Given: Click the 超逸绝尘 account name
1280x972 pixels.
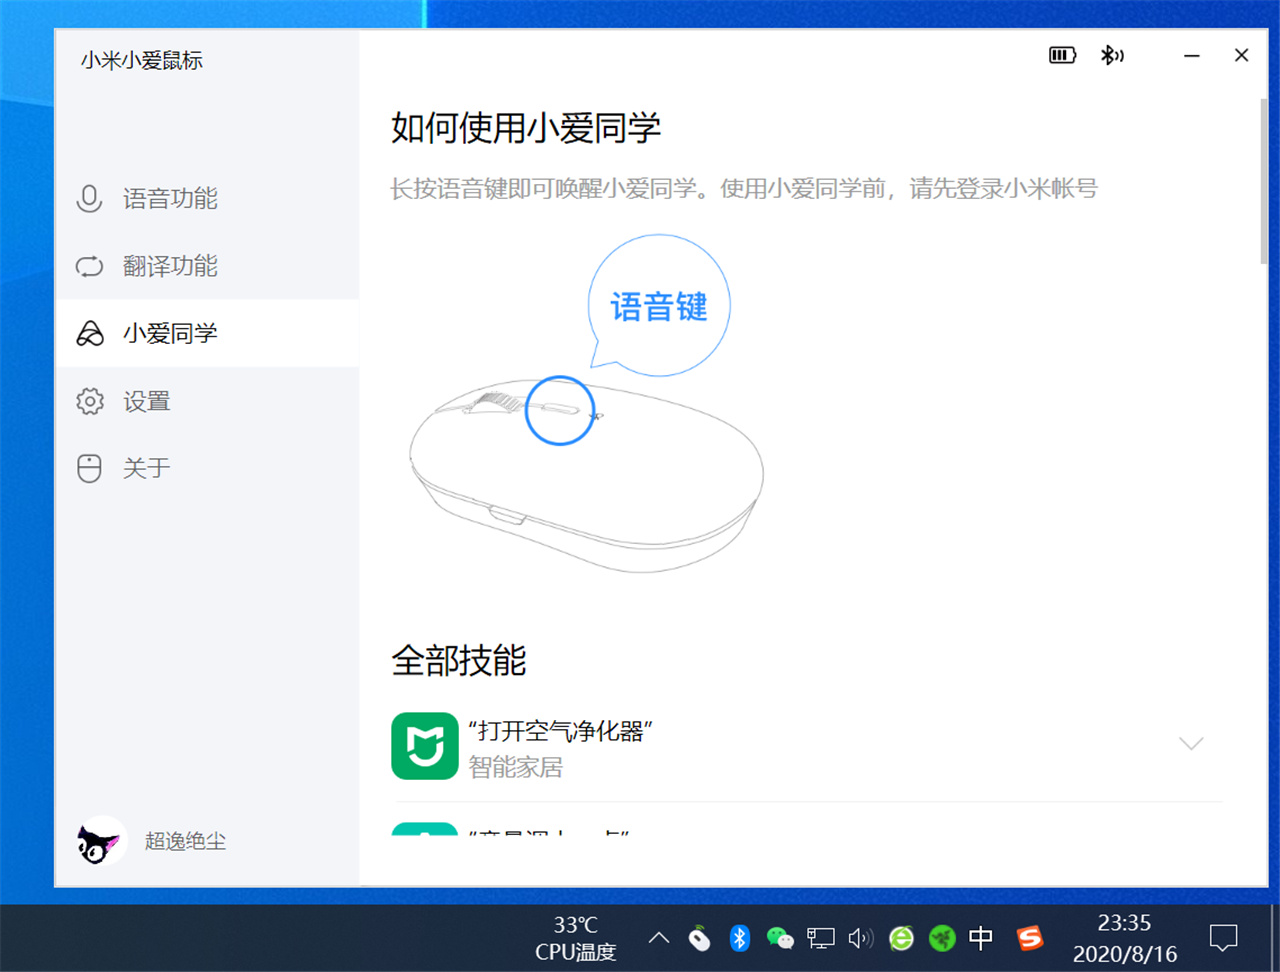Looking at the screenshot, I should click(x=185, y=841).
